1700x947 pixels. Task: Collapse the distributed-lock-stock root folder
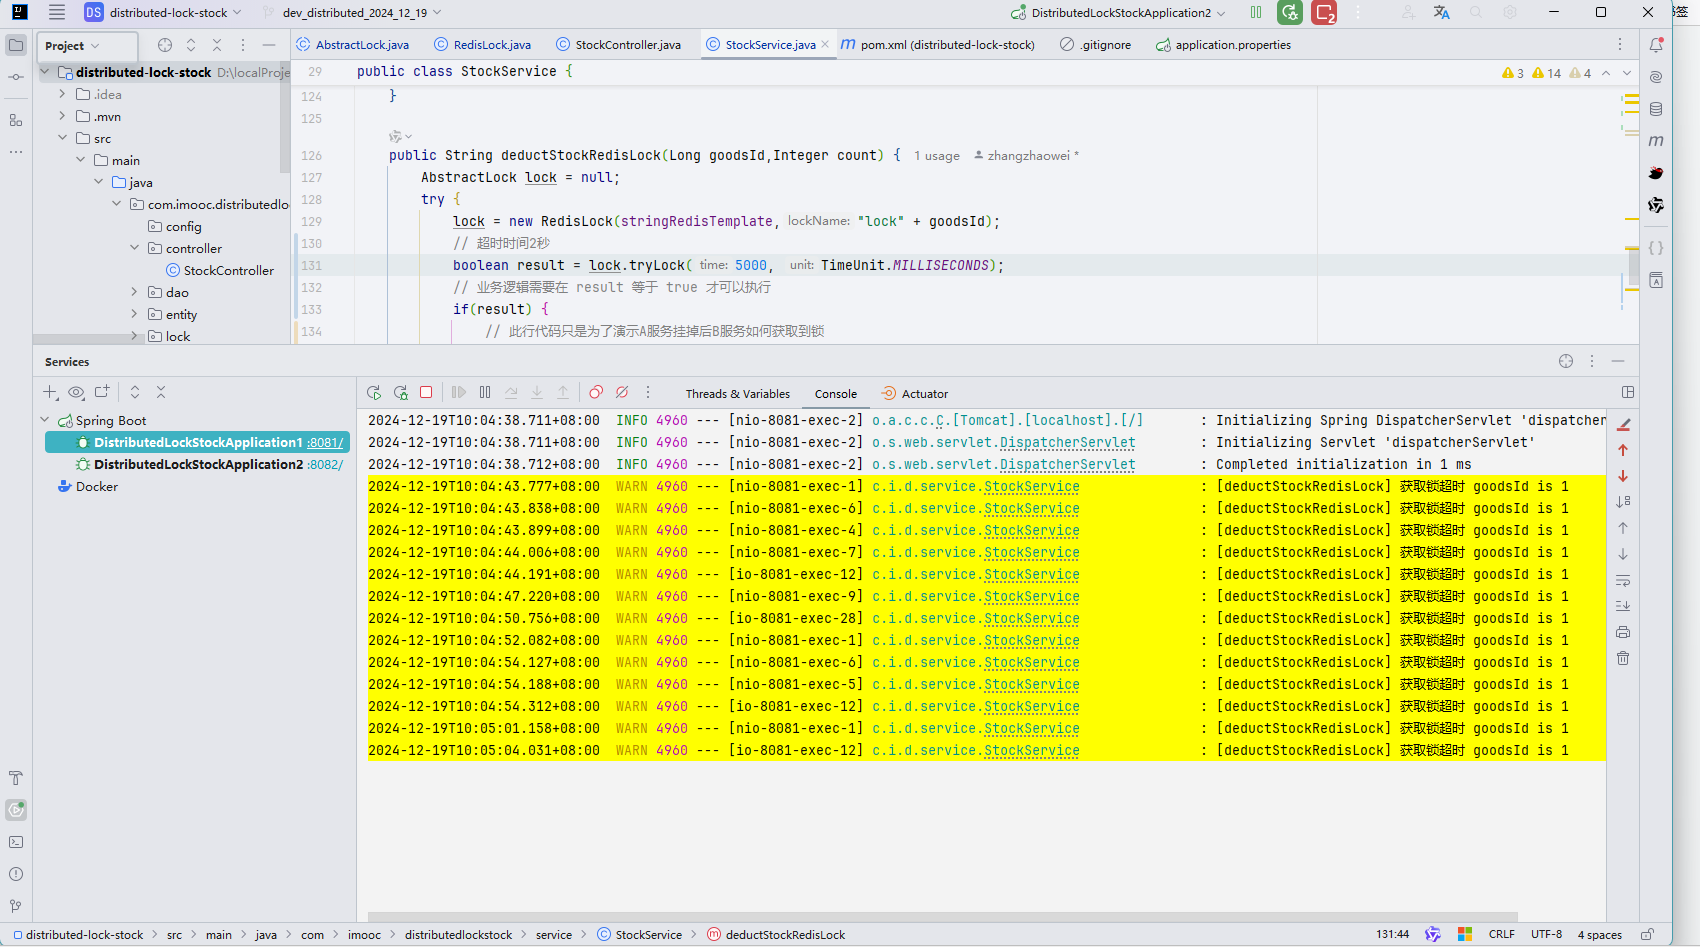[45, 72]
